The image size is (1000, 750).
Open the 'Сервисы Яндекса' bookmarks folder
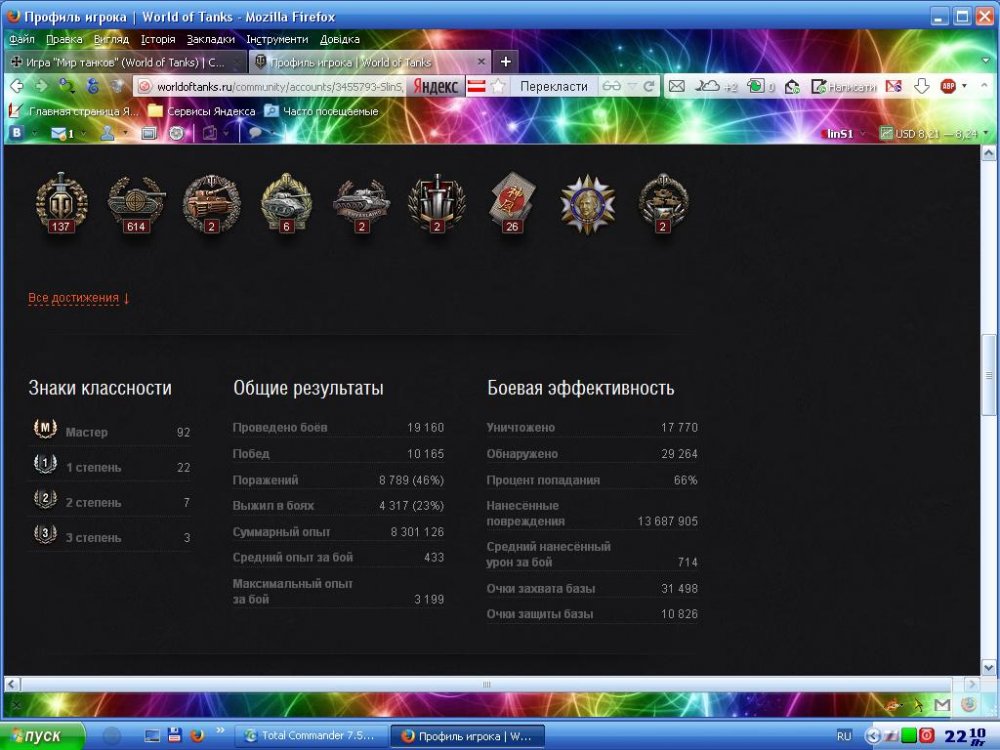click(x=202, y=111)
